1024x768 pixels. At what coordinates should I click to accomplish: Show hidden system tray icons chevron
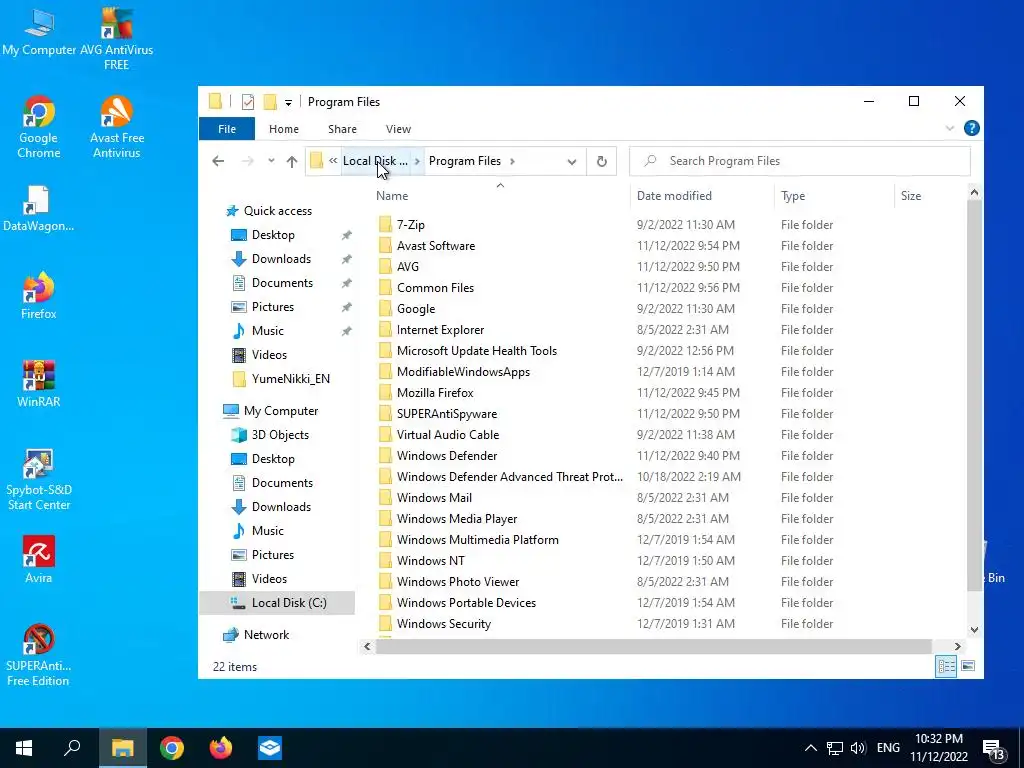810,748
